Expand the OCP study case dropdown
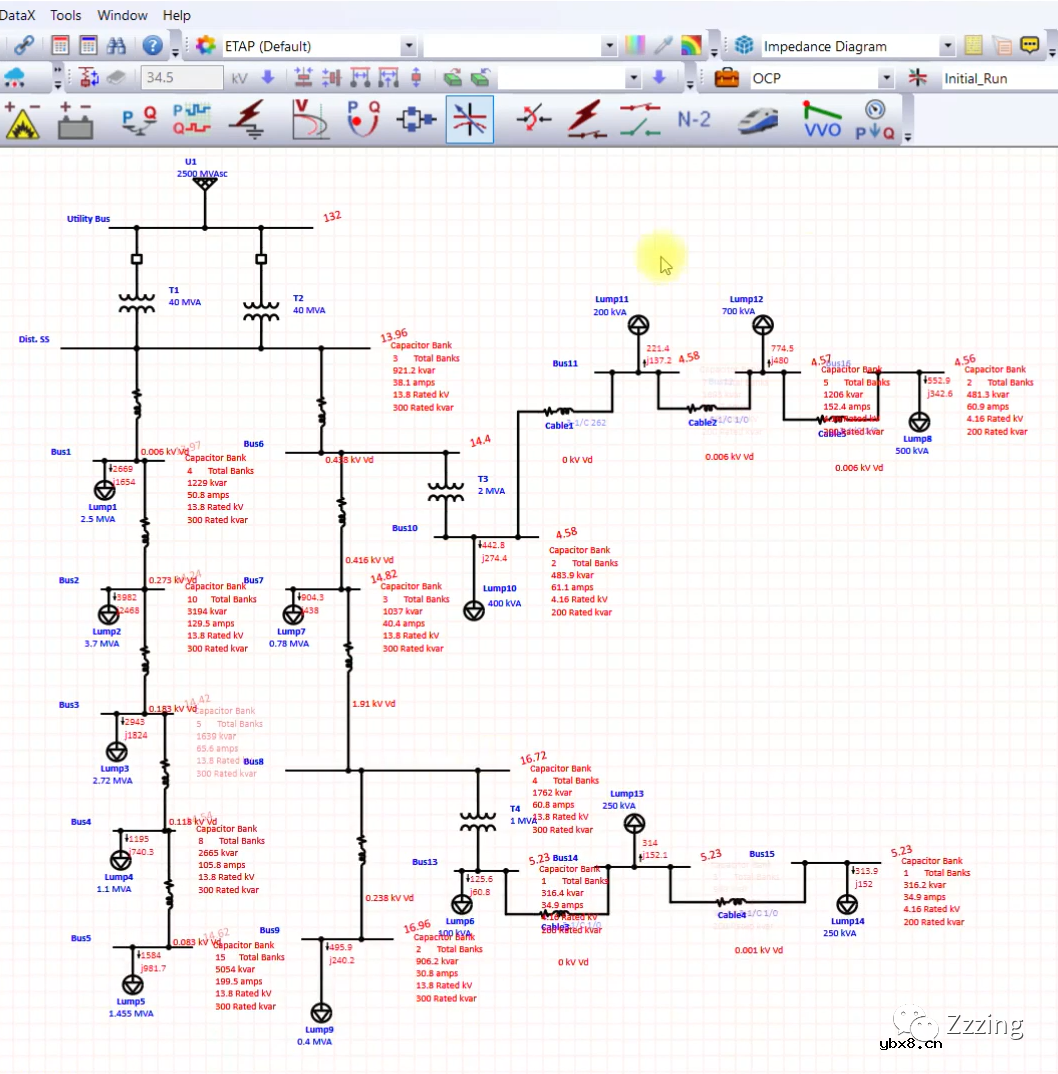This screenshot has width=1058, height=1074. click(x=885, y=78)
